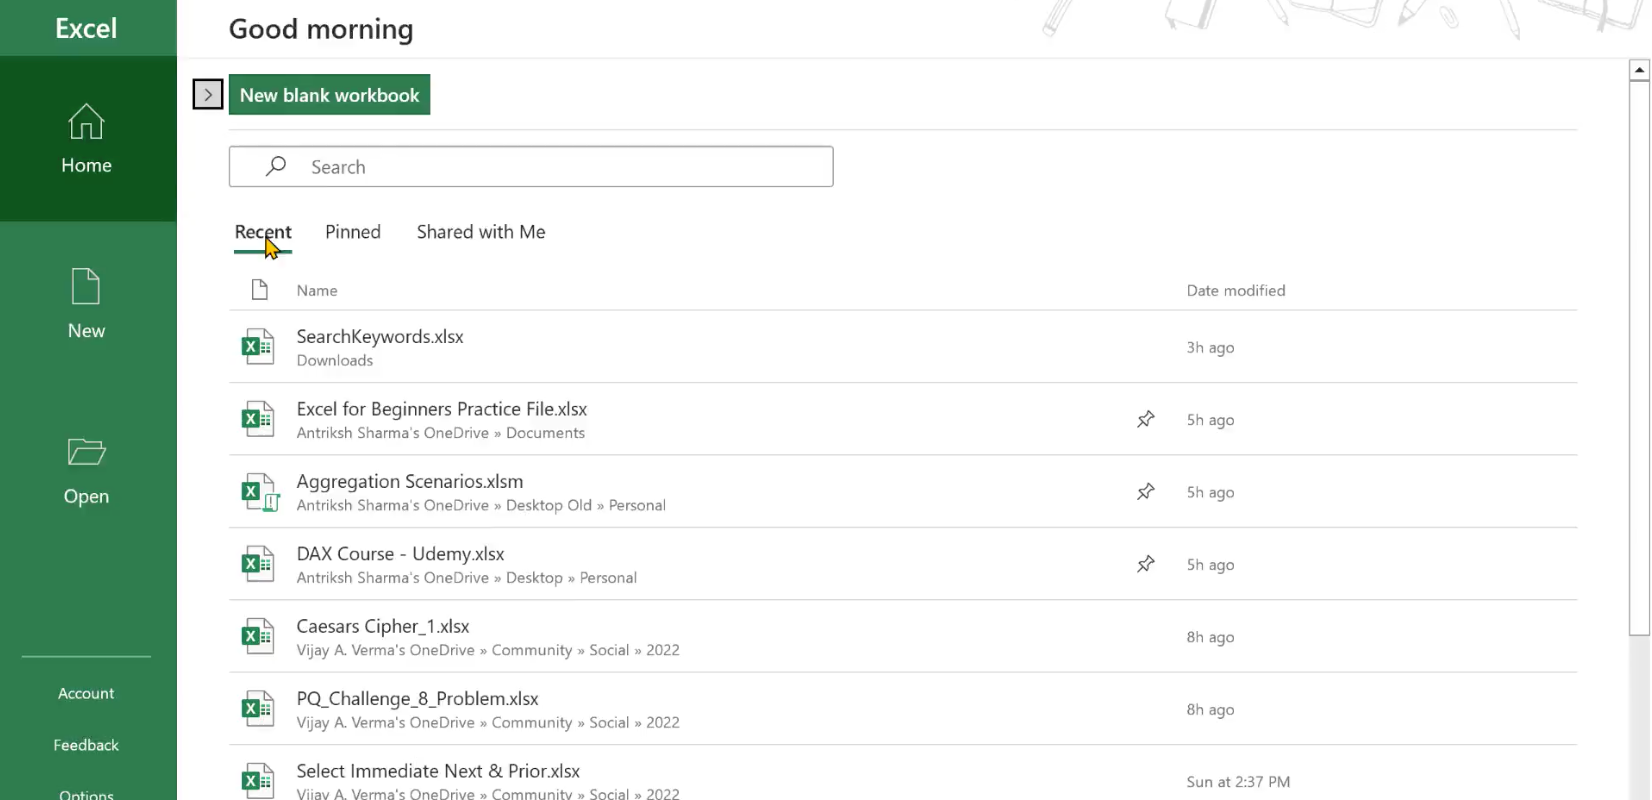Sort the list by Date modified header
This screenshot has width=1652, height=800.
coord(1235,290)
